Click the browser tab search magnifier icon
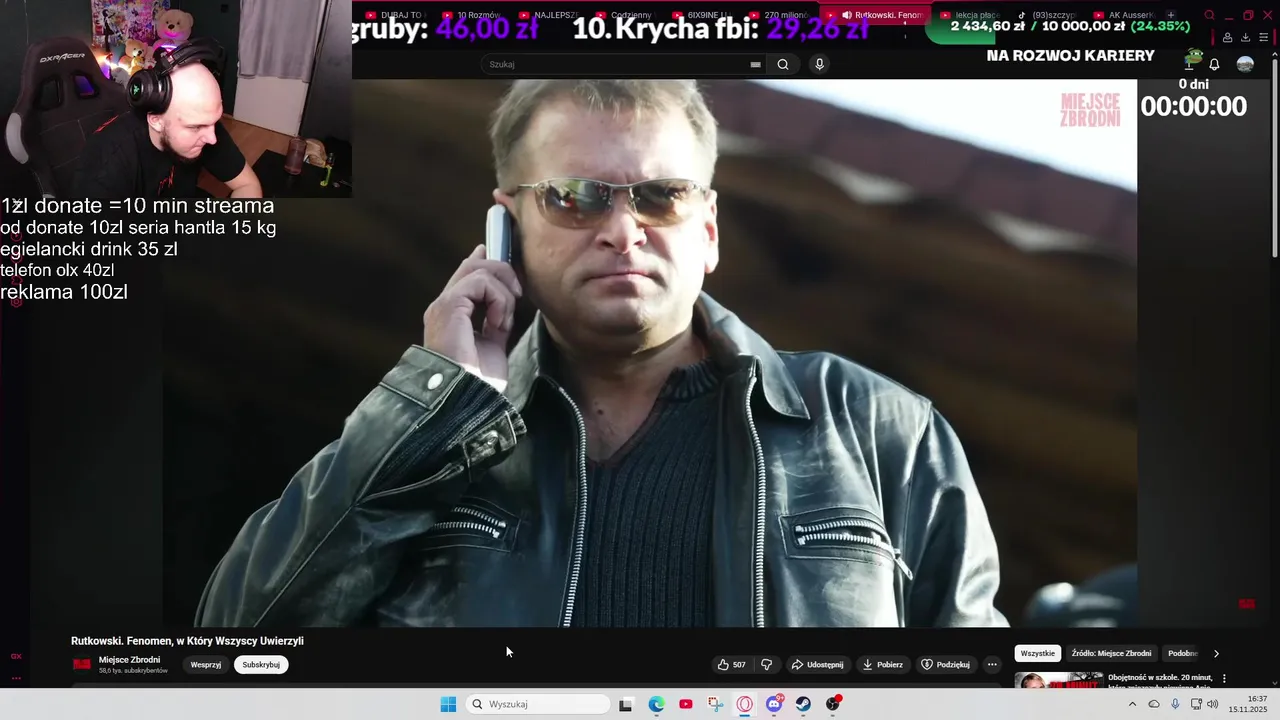The height and width of the screenshot is (720, 1280). (x=1209, y=15)
